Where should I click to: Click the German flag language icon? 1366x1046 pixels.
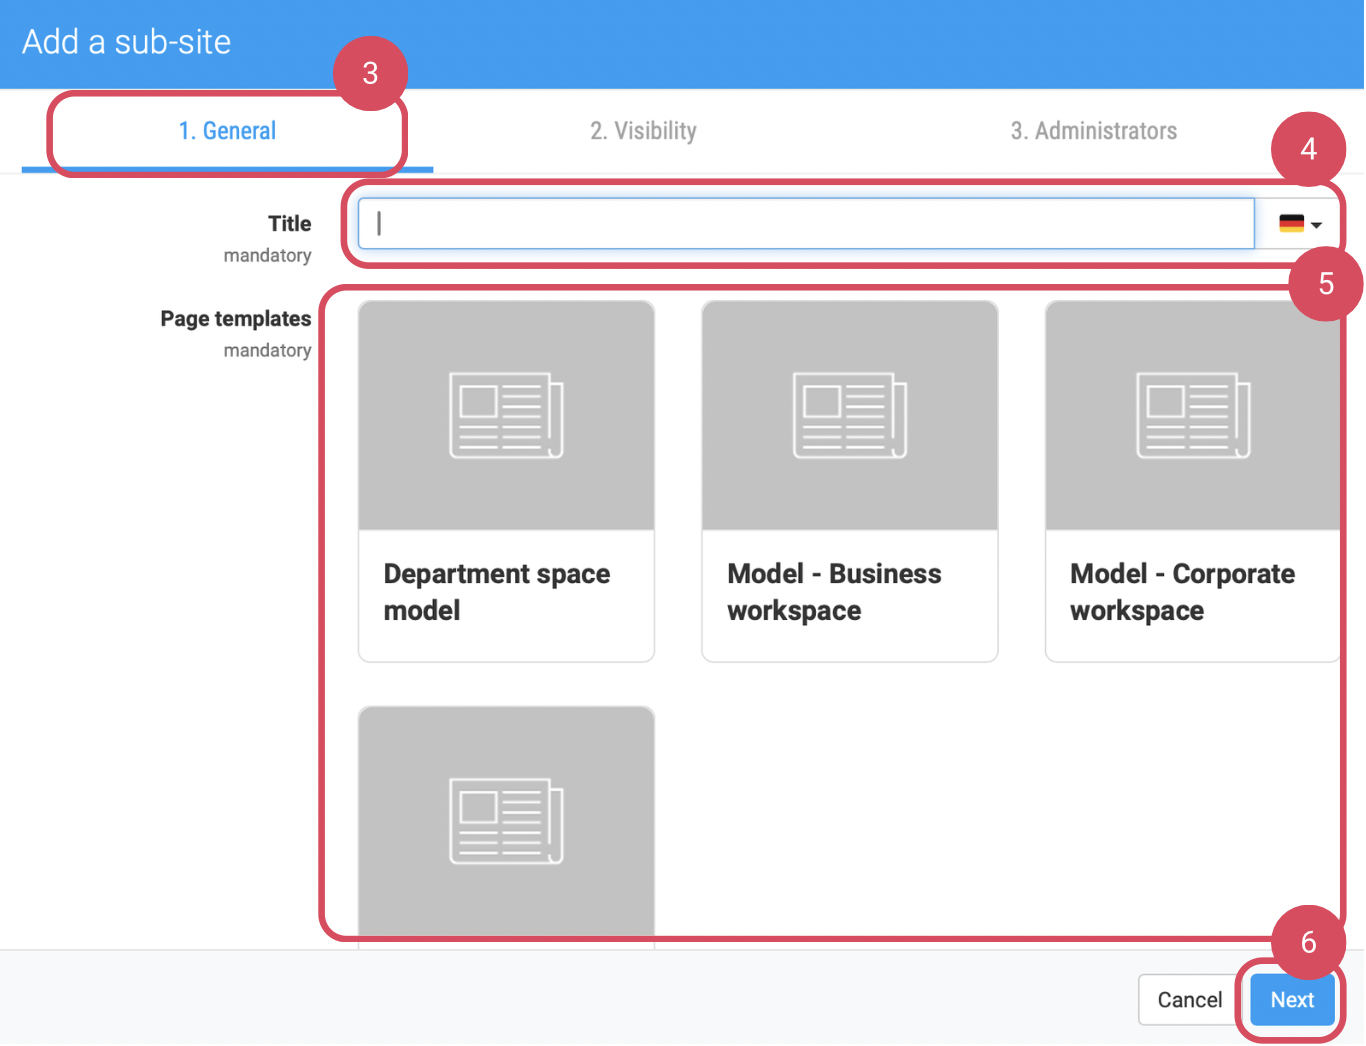click(x=1291, y=224)
